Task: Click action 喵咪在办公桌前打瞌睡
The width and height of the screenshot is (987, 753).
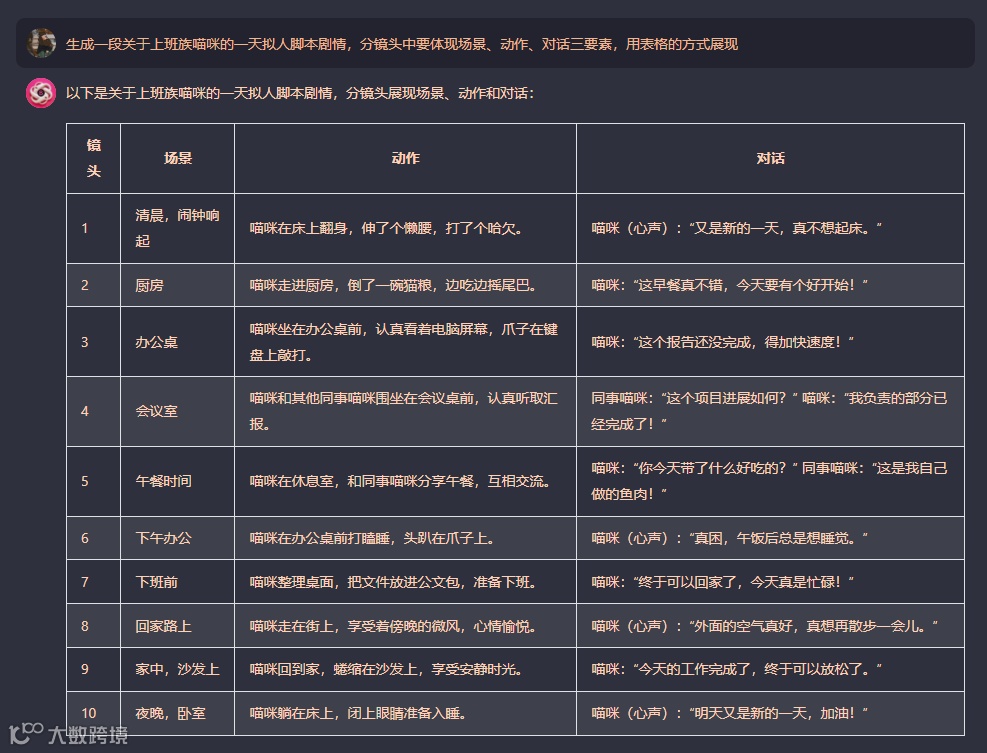Action: (405, 538)
